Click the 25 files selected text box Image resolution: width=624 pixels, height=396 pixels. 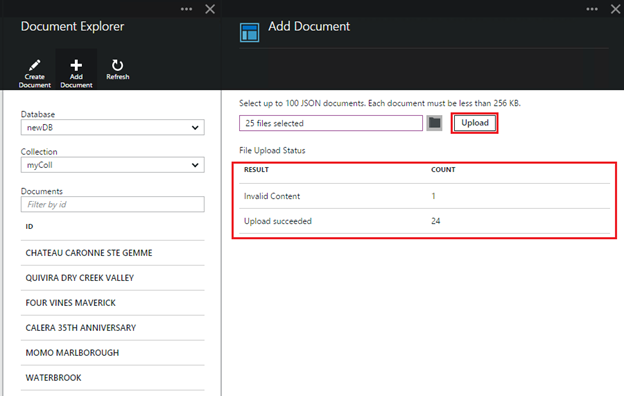point(331,123)
